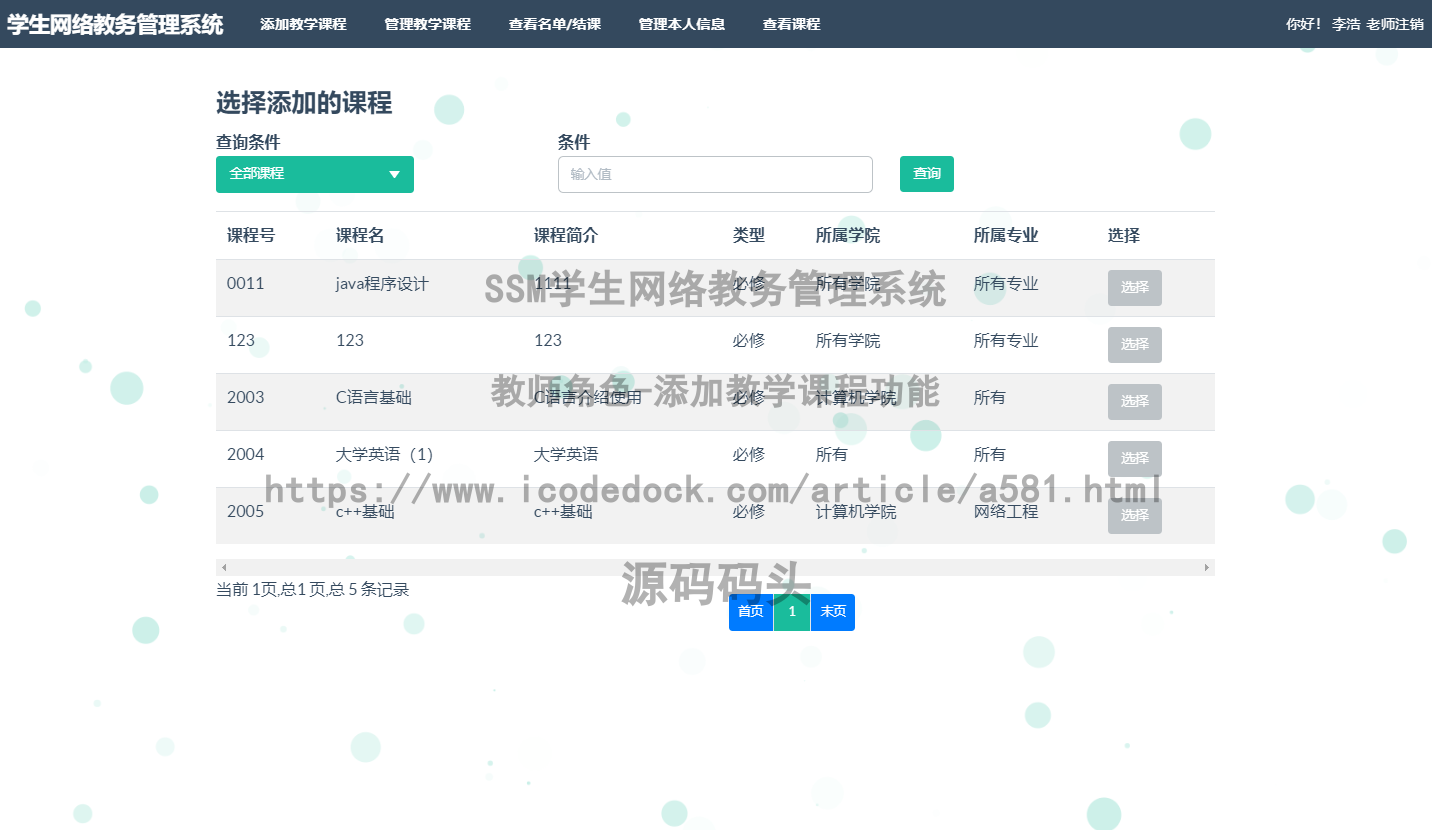This screenshot has height=830, width=1432.
Task: Focus the 输入值 condition input field
Action: coord(714,174)
